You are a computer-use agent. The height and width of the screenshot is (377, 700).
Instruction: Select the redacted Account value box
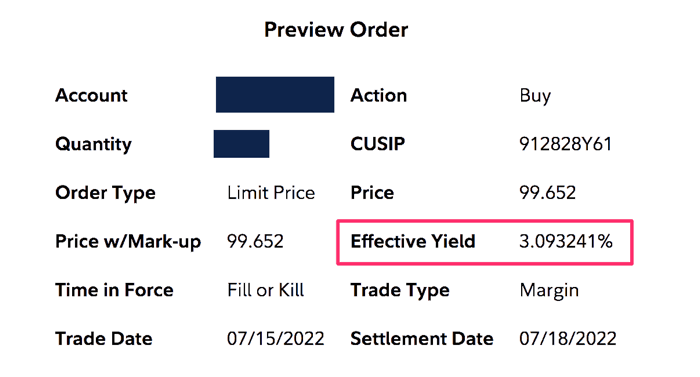click(275, 95)
